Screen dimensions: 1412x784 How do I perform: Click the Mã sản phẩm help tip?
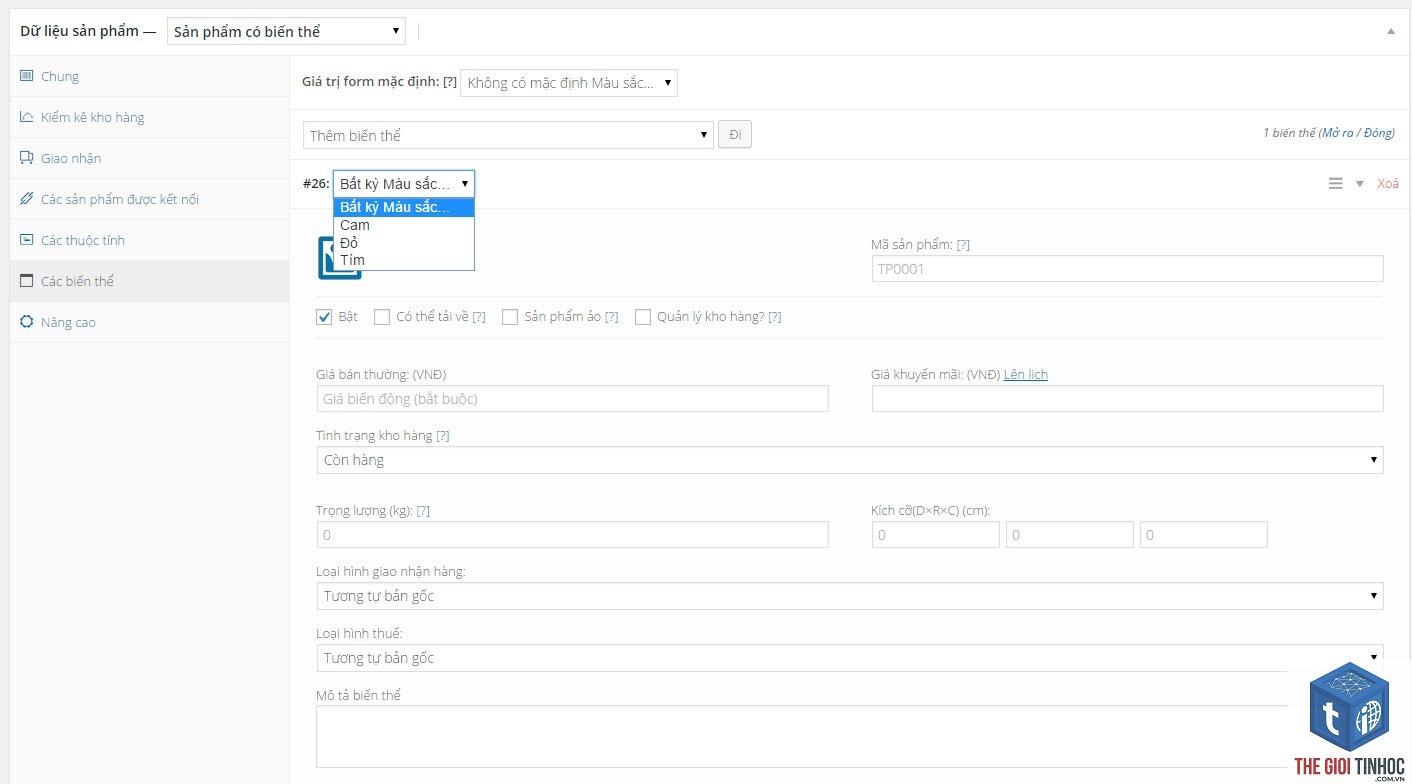pos(963,244)
